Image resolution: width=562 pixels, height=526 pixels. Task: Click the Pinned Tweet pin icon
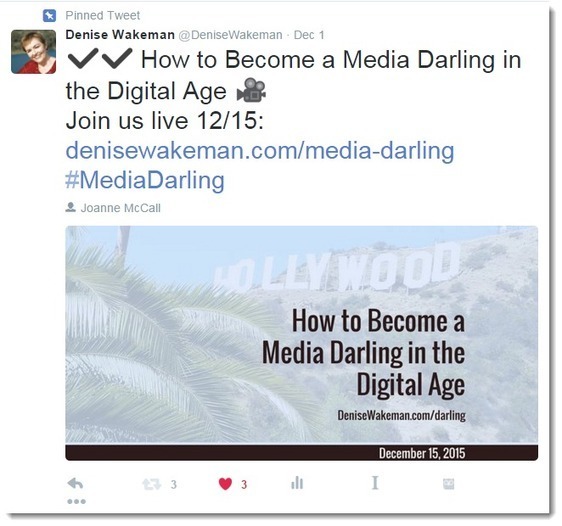(49, 15)
